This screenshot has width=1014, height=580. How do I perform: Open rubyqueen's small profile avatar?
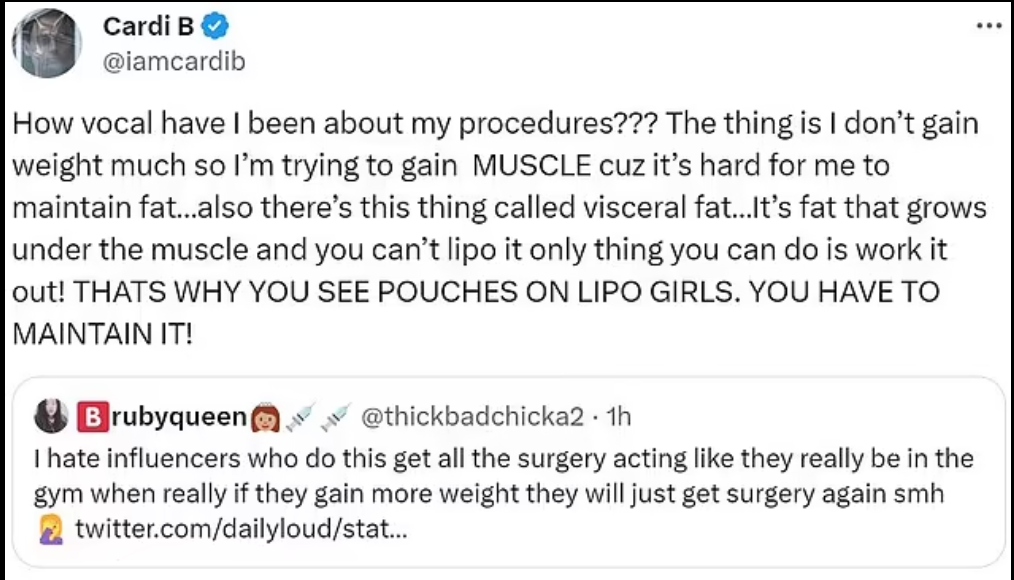click(x=51, y=416)
